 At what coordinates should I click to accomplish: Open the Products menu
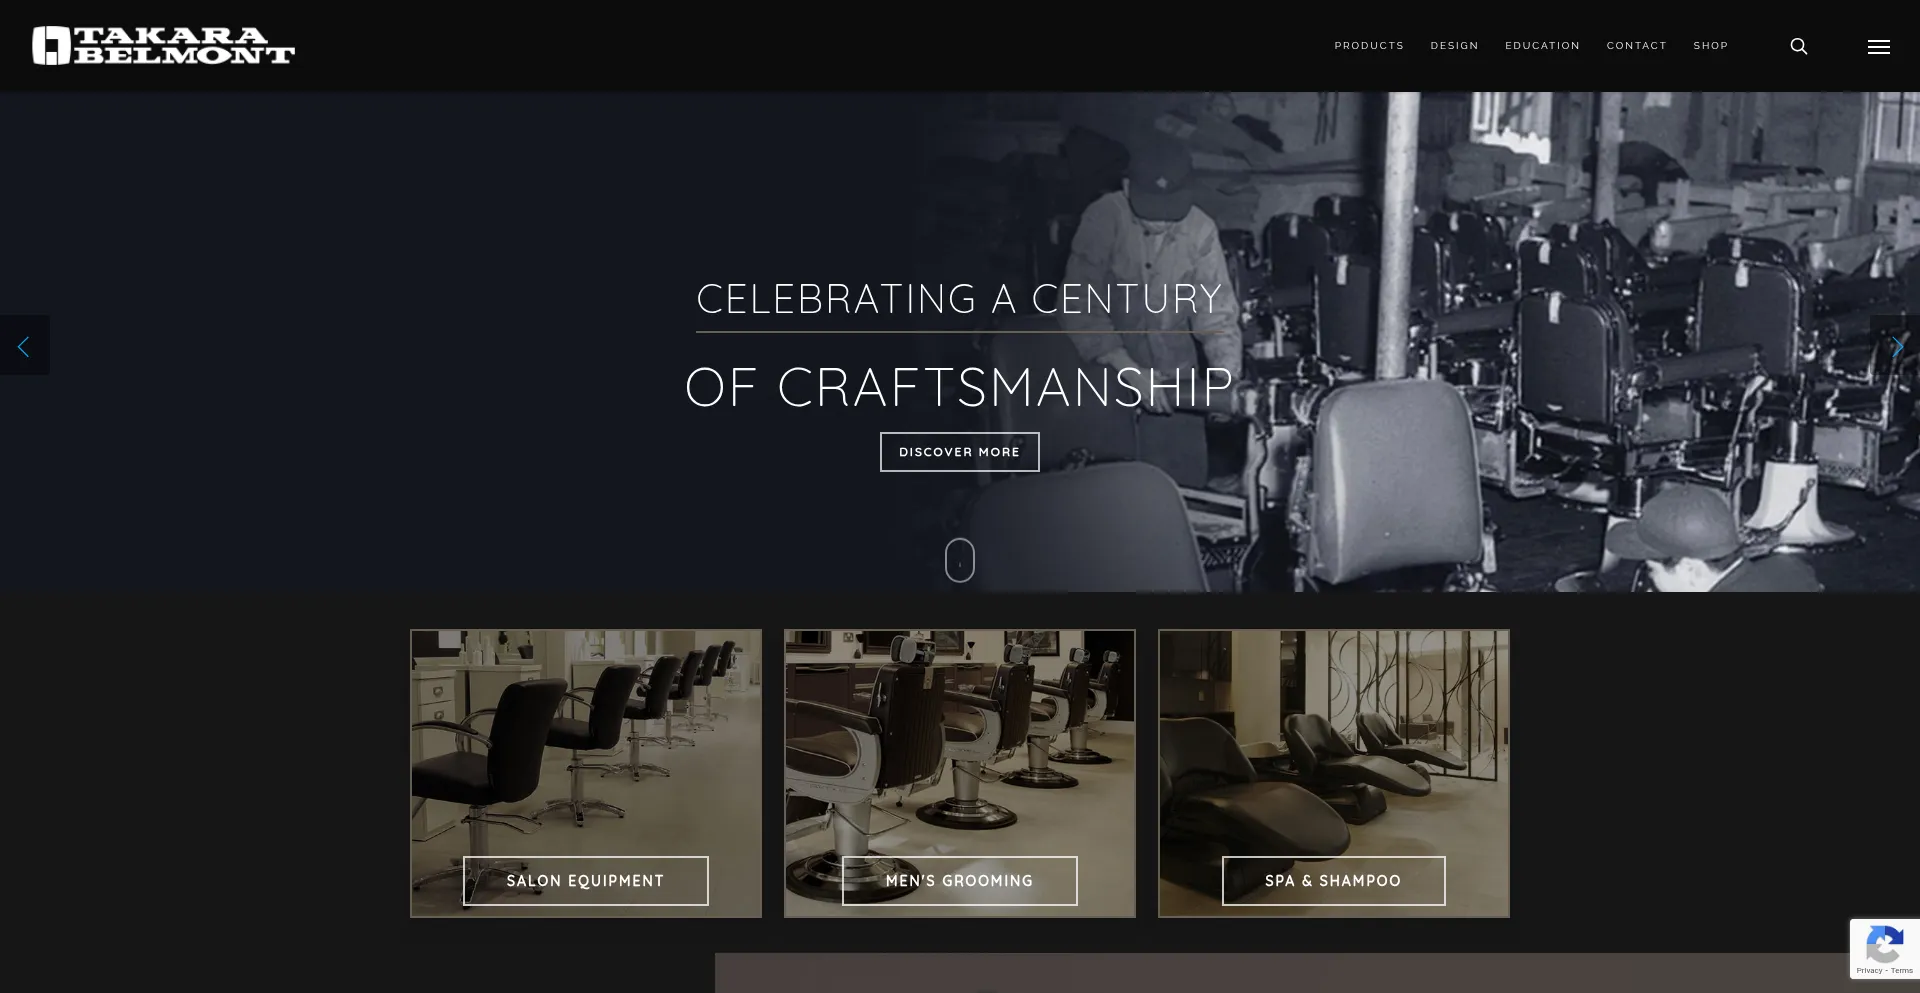(1368, 46)
